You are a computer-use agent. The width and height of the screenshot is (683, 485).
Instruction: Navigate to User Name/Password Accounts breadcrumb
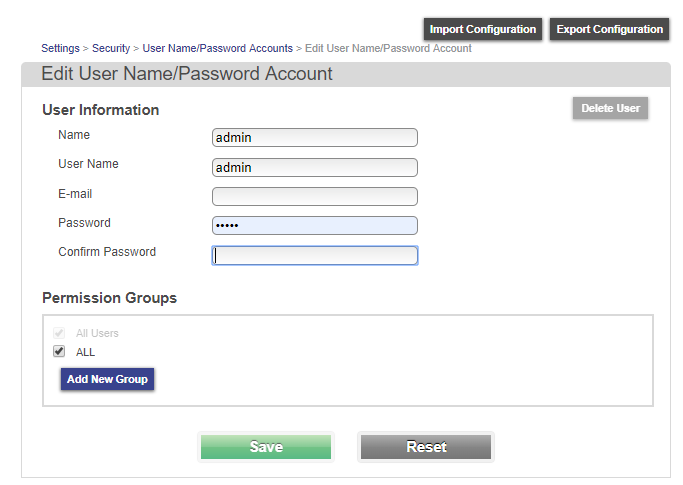tap(217, 48)
